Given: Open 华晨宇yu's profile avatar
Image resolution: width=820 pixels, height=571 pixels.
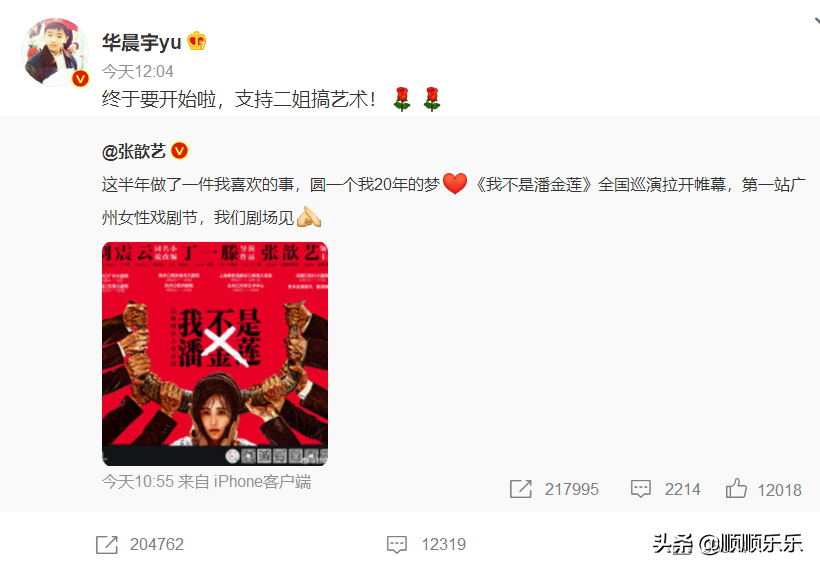Looking at the screenshot, I should point(55,52).
